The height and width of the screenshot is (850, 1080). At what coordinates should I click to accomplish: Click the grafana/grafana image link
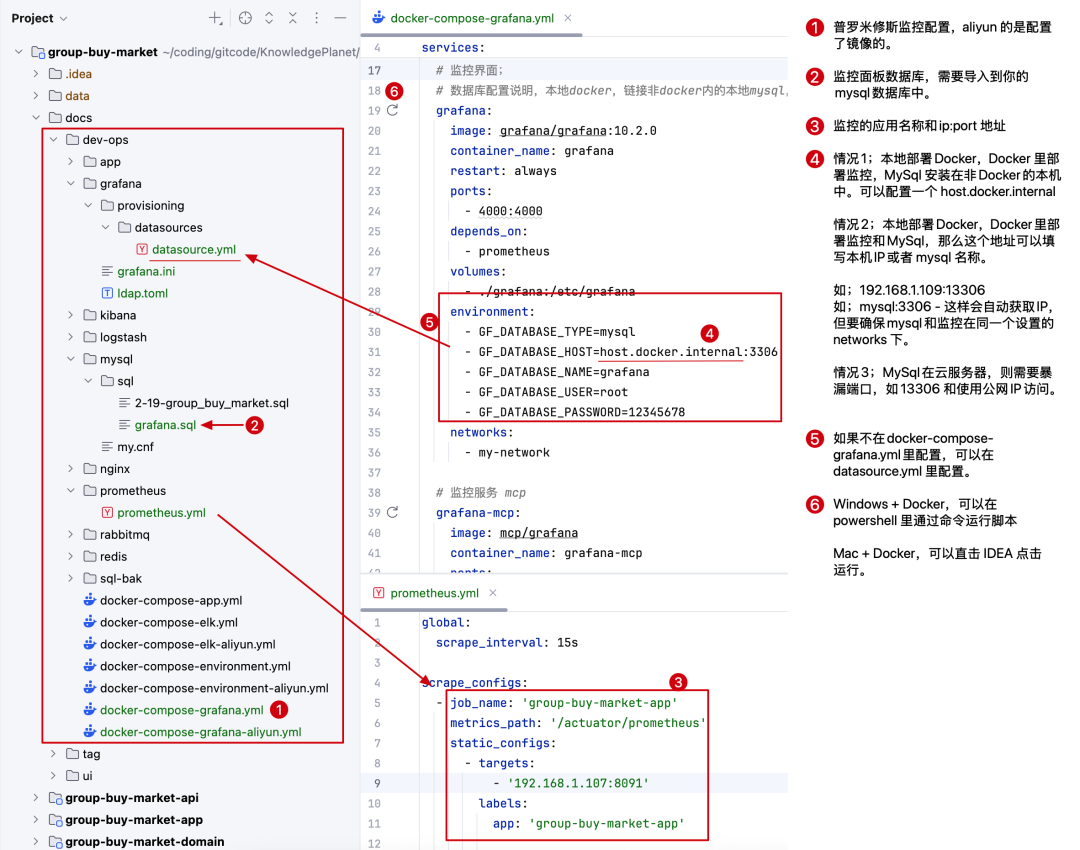553,131
